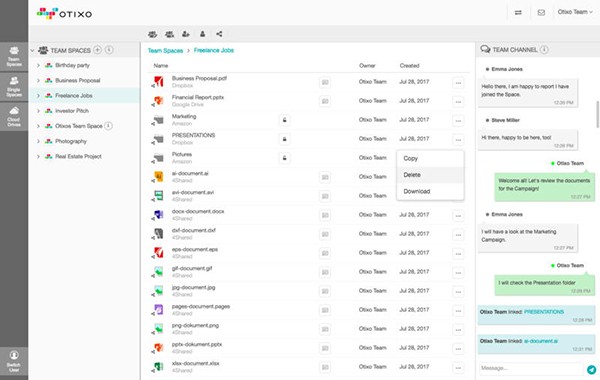Image resolution: width=600 pixels, height=380 pixels.
Task: Open the Otixo Team account dropdown
Action: point(575,12)
